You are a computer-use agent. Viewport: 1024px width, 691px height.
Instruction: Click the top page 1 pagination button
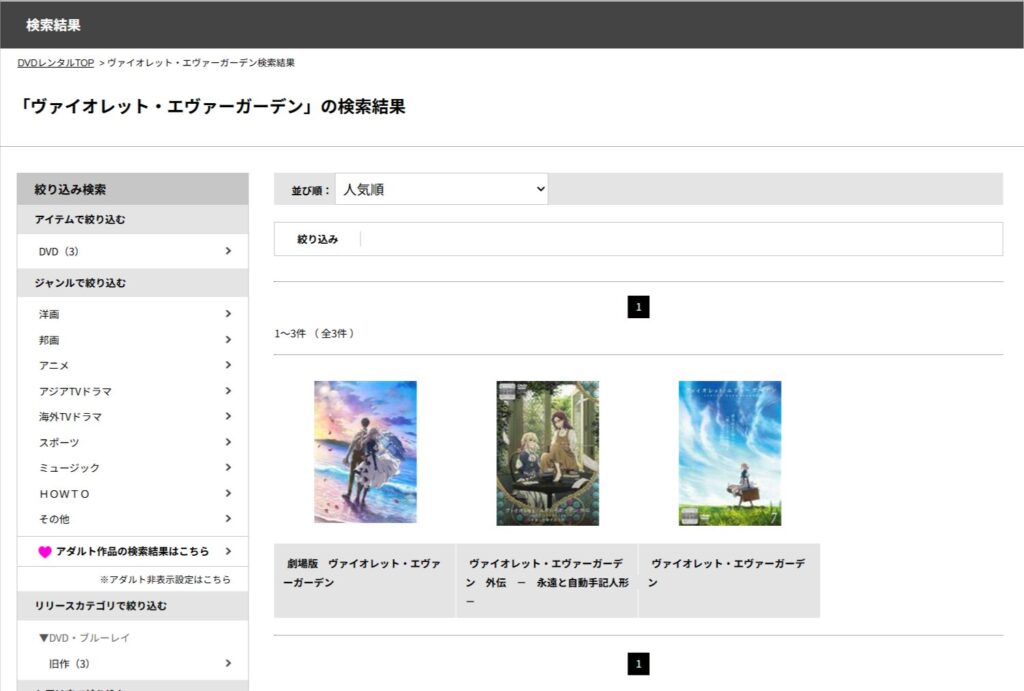pyautogui.click(x=638, y=307)
